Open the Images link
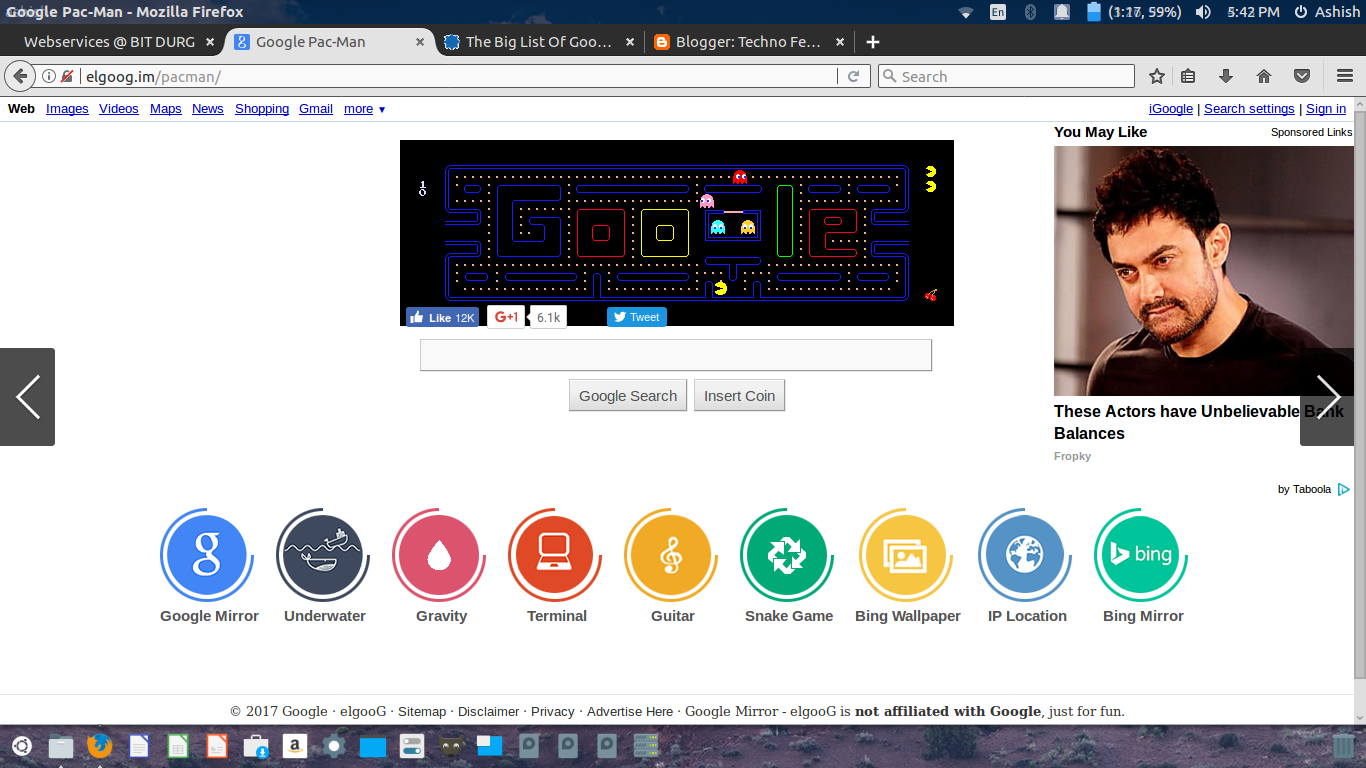1366x768 pixels. click(x=67, y=109)
